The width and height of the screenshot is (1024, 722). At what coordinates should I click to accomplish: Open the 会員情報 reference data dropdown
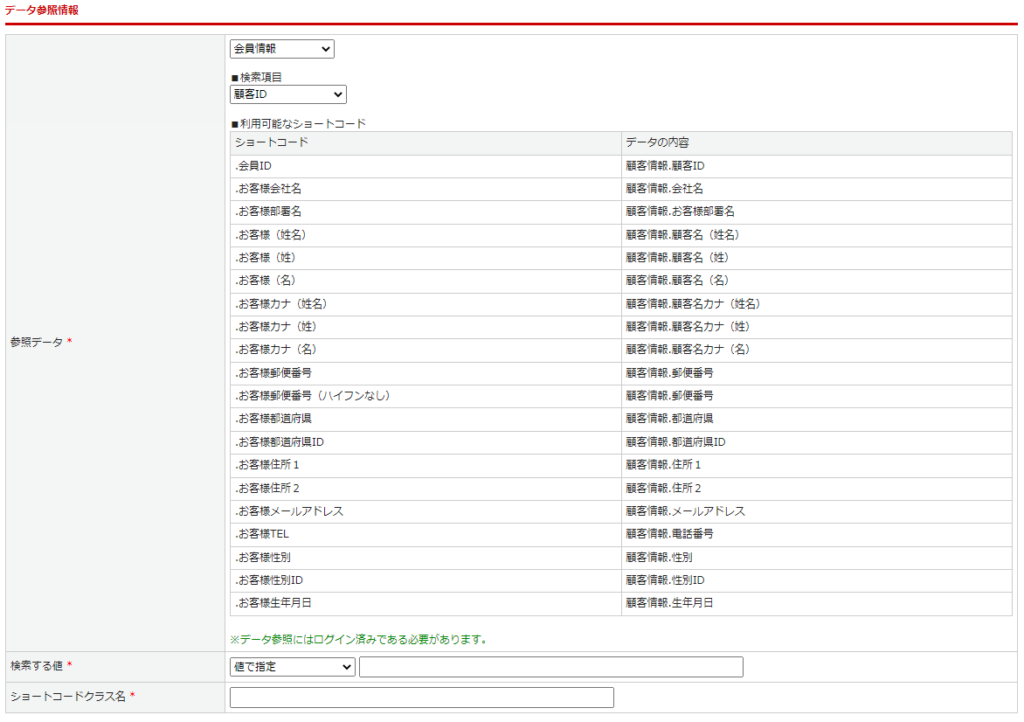(x=282, y=49)
